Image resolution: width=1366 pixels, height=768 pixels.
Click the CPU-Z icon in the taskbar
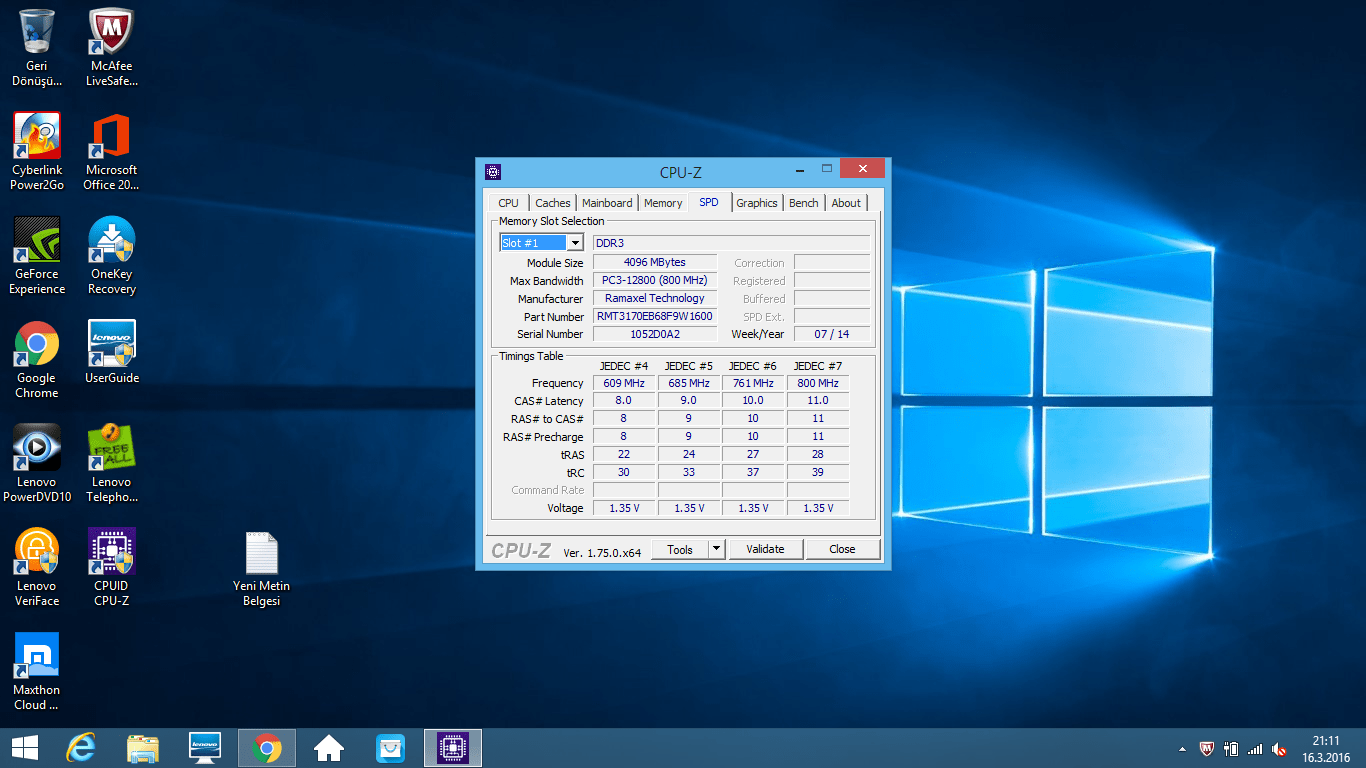coord(453,748)
